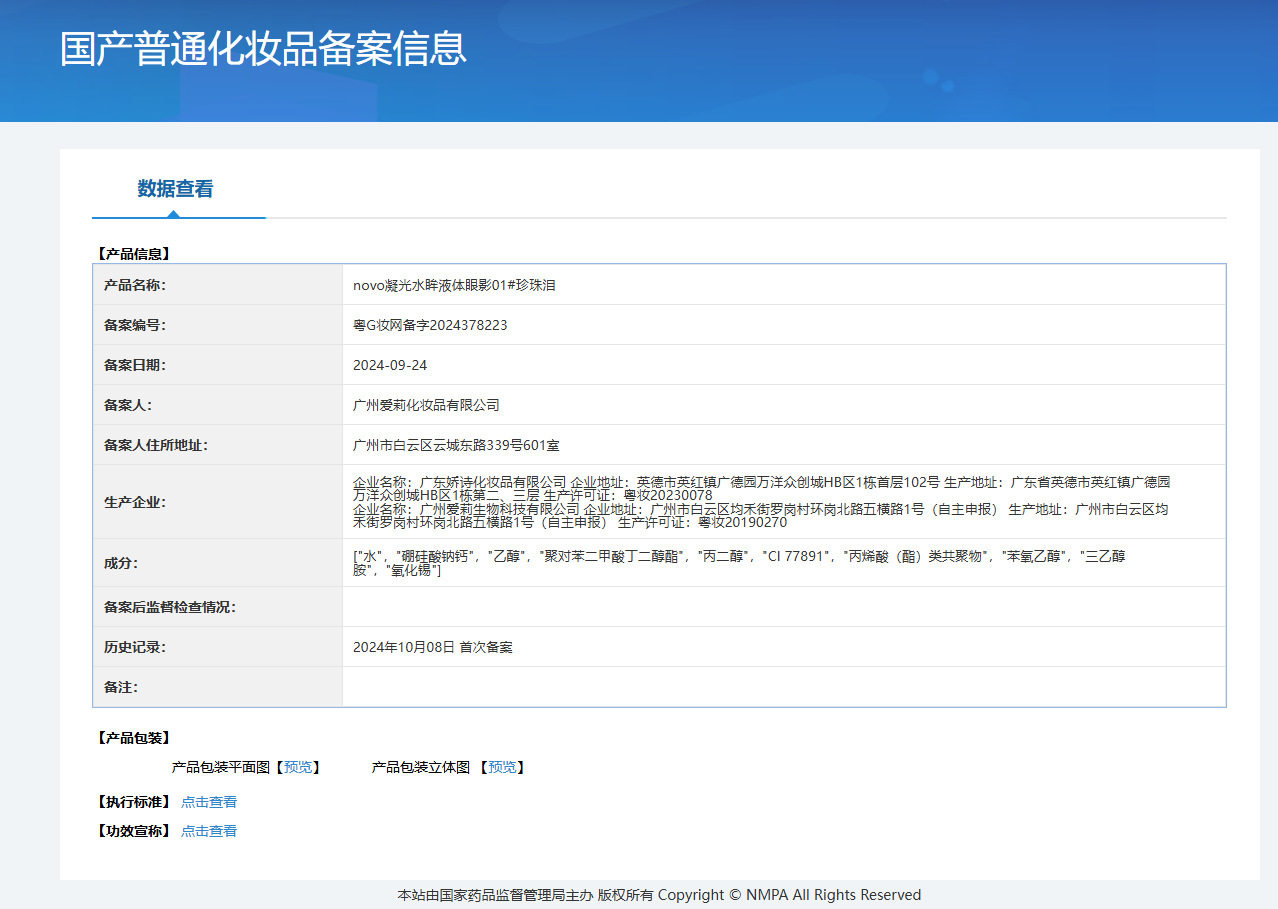Click filing number 粤G妆网备字2024378223
Screen dimensions: 1278x909
[x=430, y=325]
